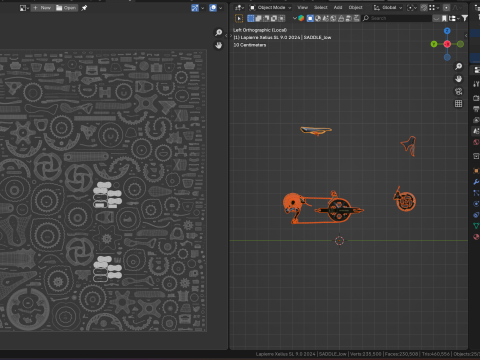Click the viewport zoom magnifier icon
480x360 pixels.
coord(459,66)
